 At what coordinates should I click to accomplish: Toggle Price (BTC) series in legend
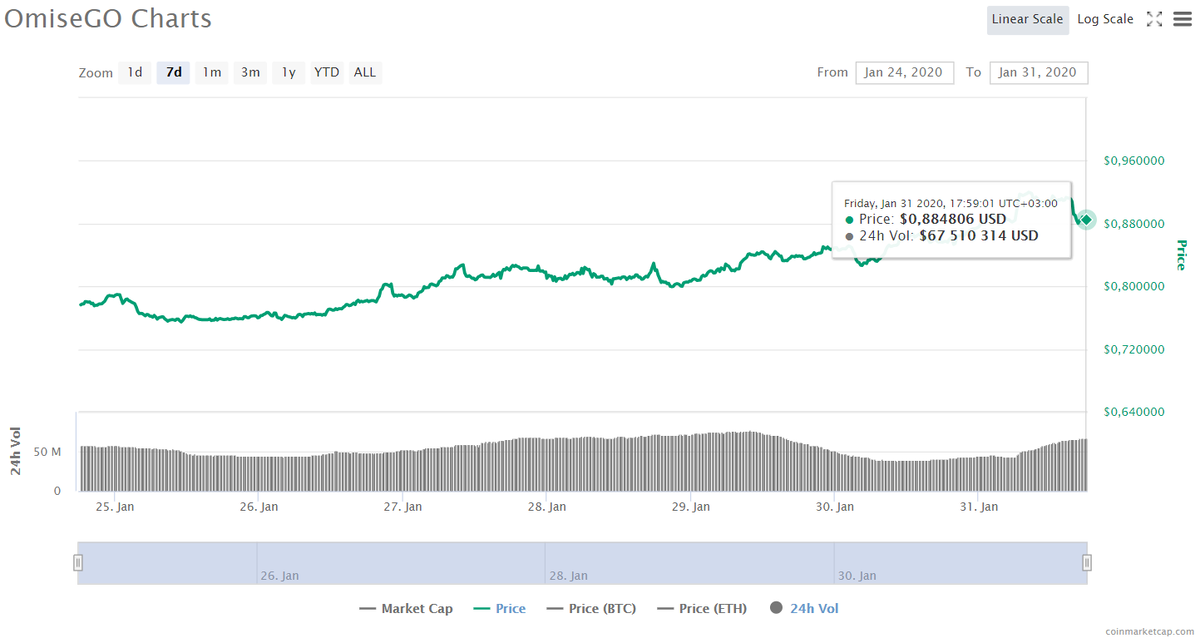pos(592,608)
